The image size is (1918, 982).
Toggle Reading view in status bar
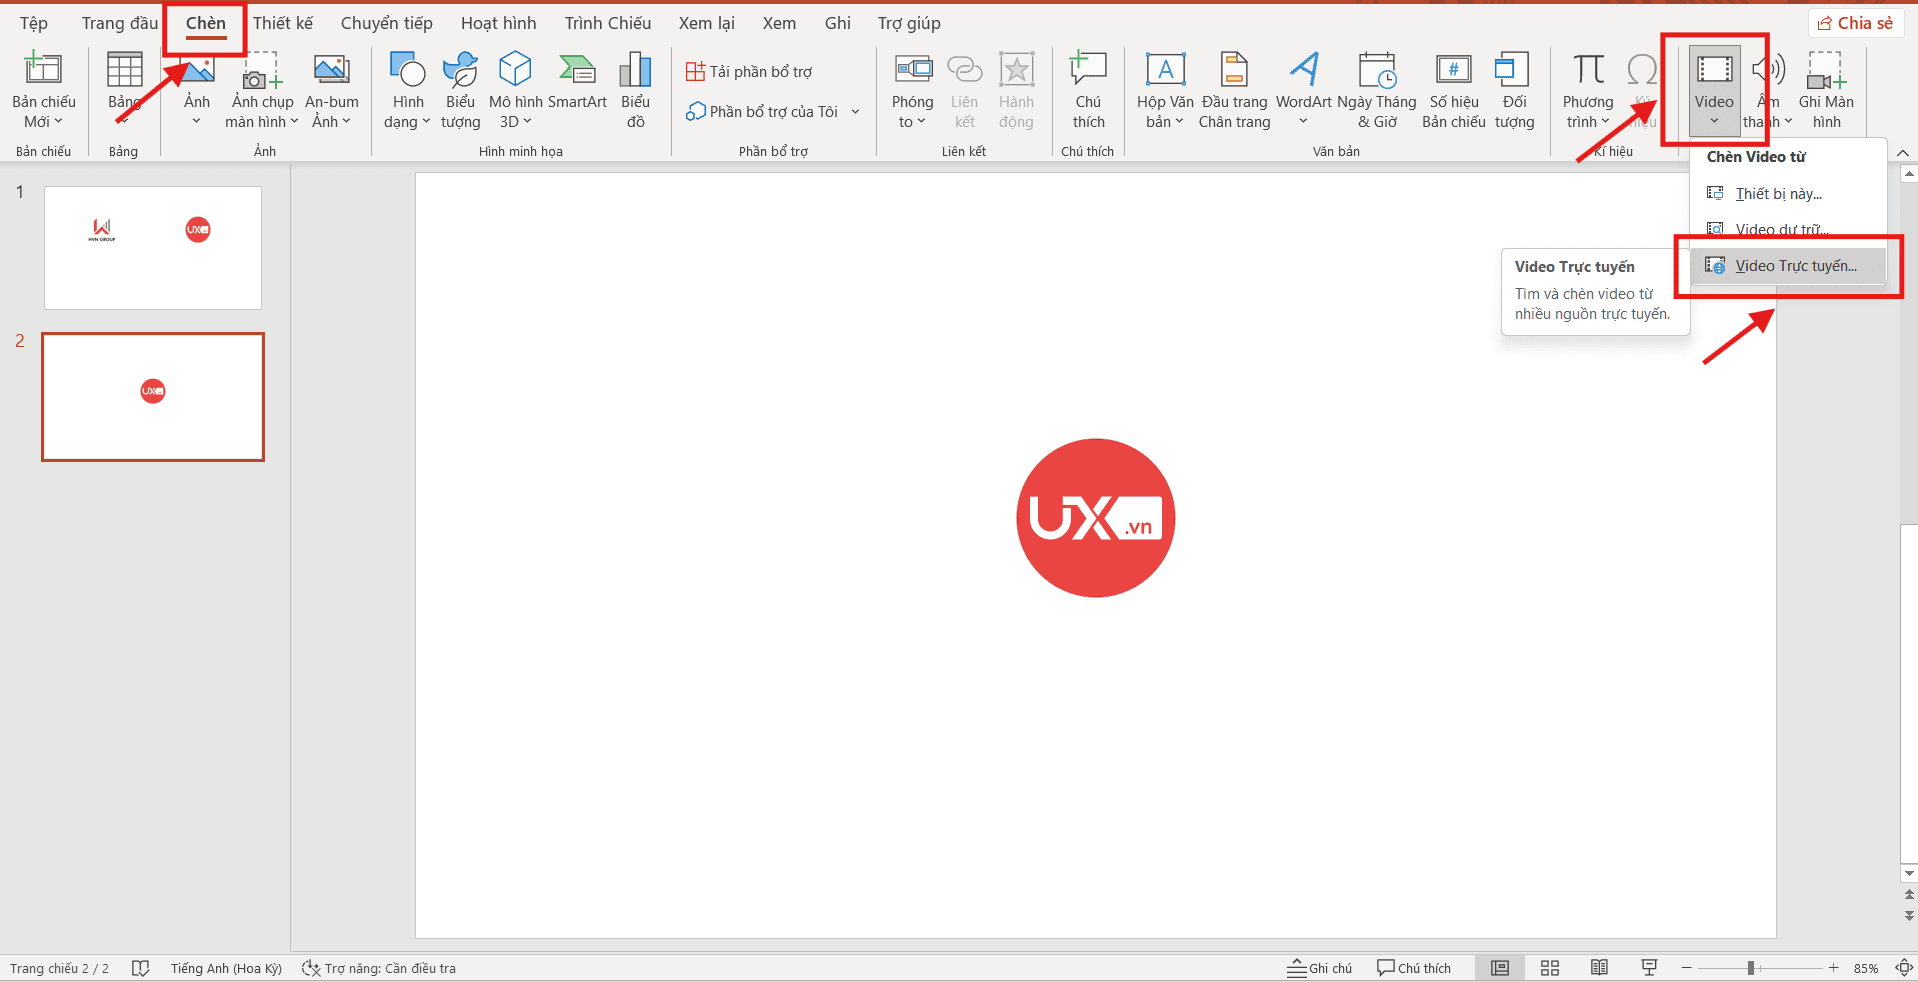pos(1599,968)
